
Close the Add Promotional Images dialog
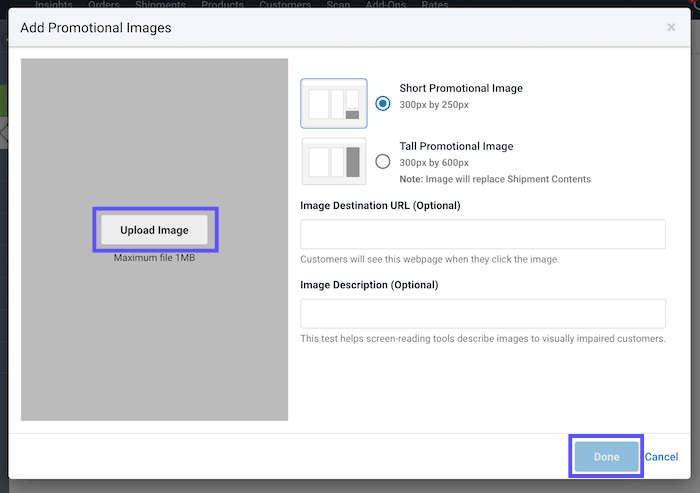[x=671, y=27]
